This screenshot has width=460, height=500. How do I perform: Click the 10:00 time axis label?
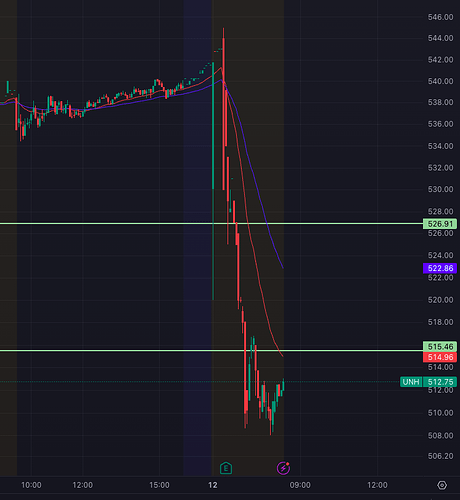(x=31, y=485)
